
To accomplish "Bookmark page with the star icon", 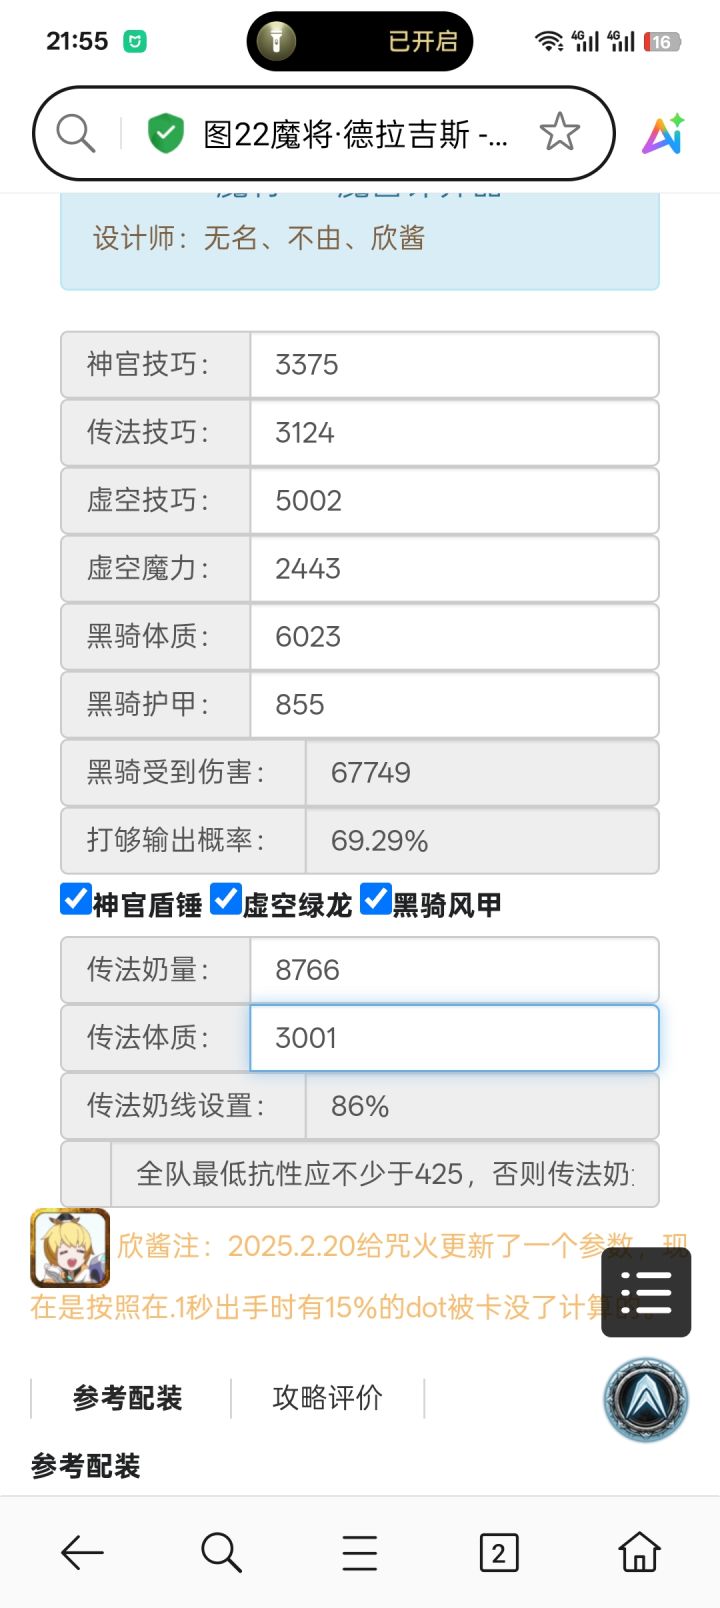I will [x=559, y=133].
